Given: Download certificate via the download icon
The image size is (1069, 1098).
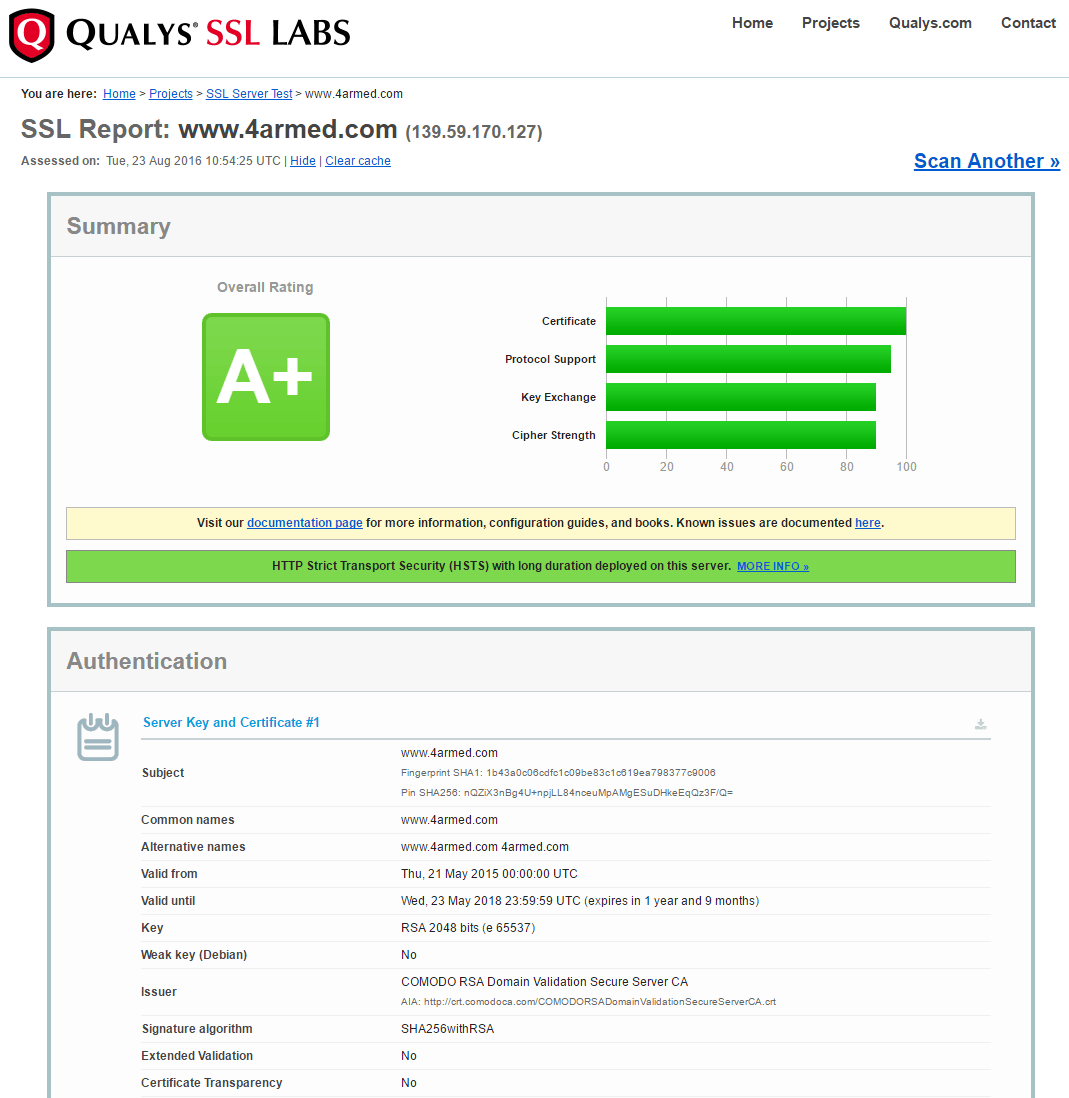Looking at the screenshot, I should point(980,724).
